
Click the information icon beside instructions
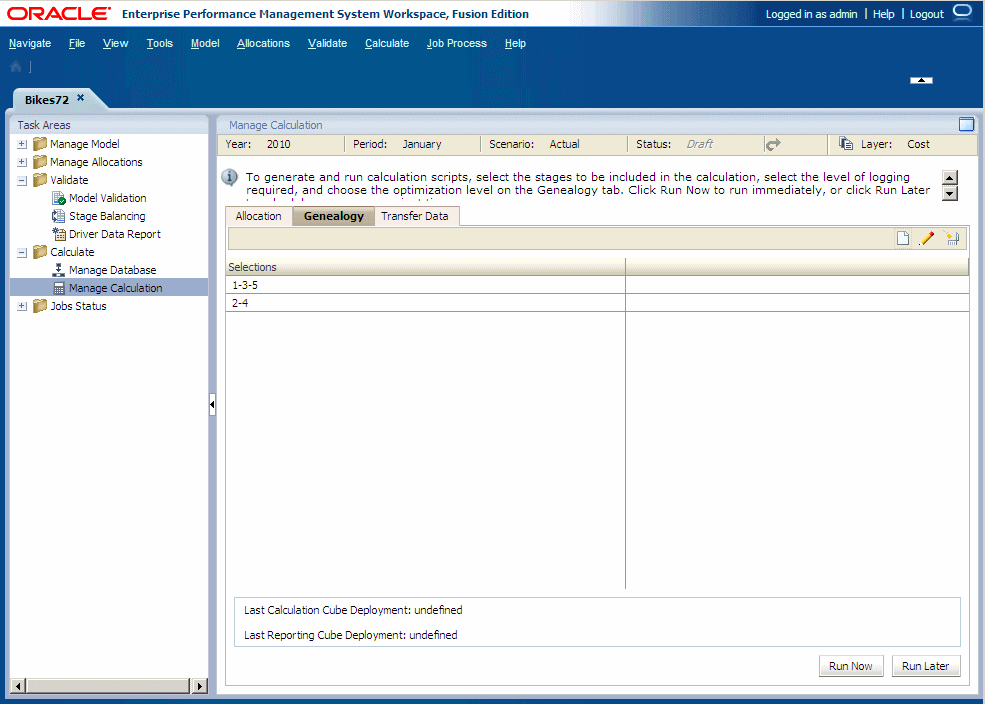[x=230, y=177]
